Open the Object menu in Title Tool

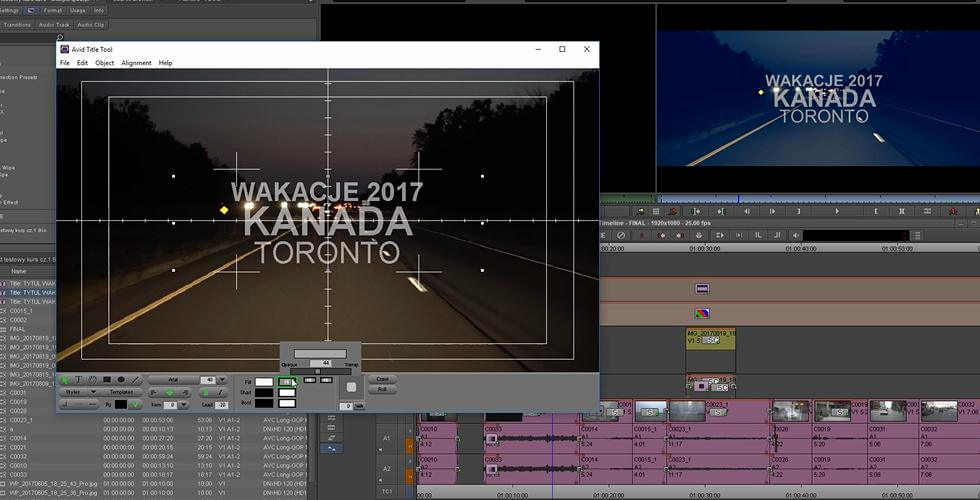point(104,63)
